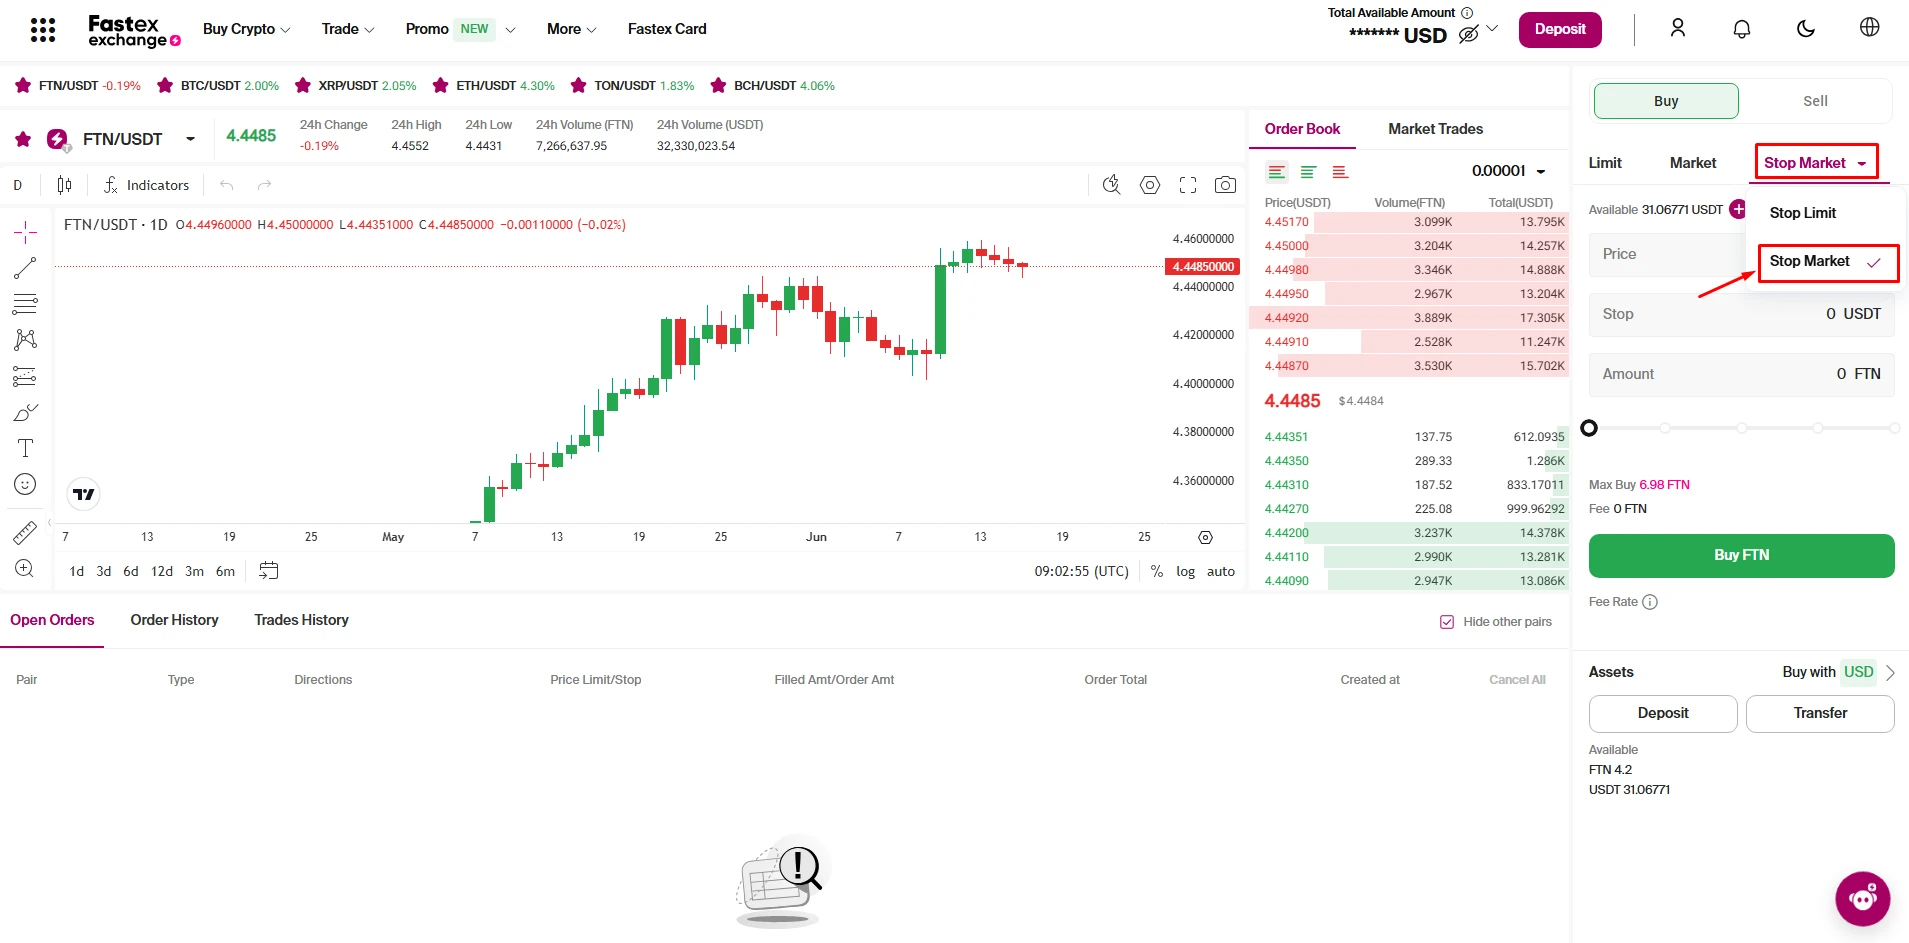Enter fullscreen chart mode
This screenshot has width=1909, height=943.
coord(1188,185)
